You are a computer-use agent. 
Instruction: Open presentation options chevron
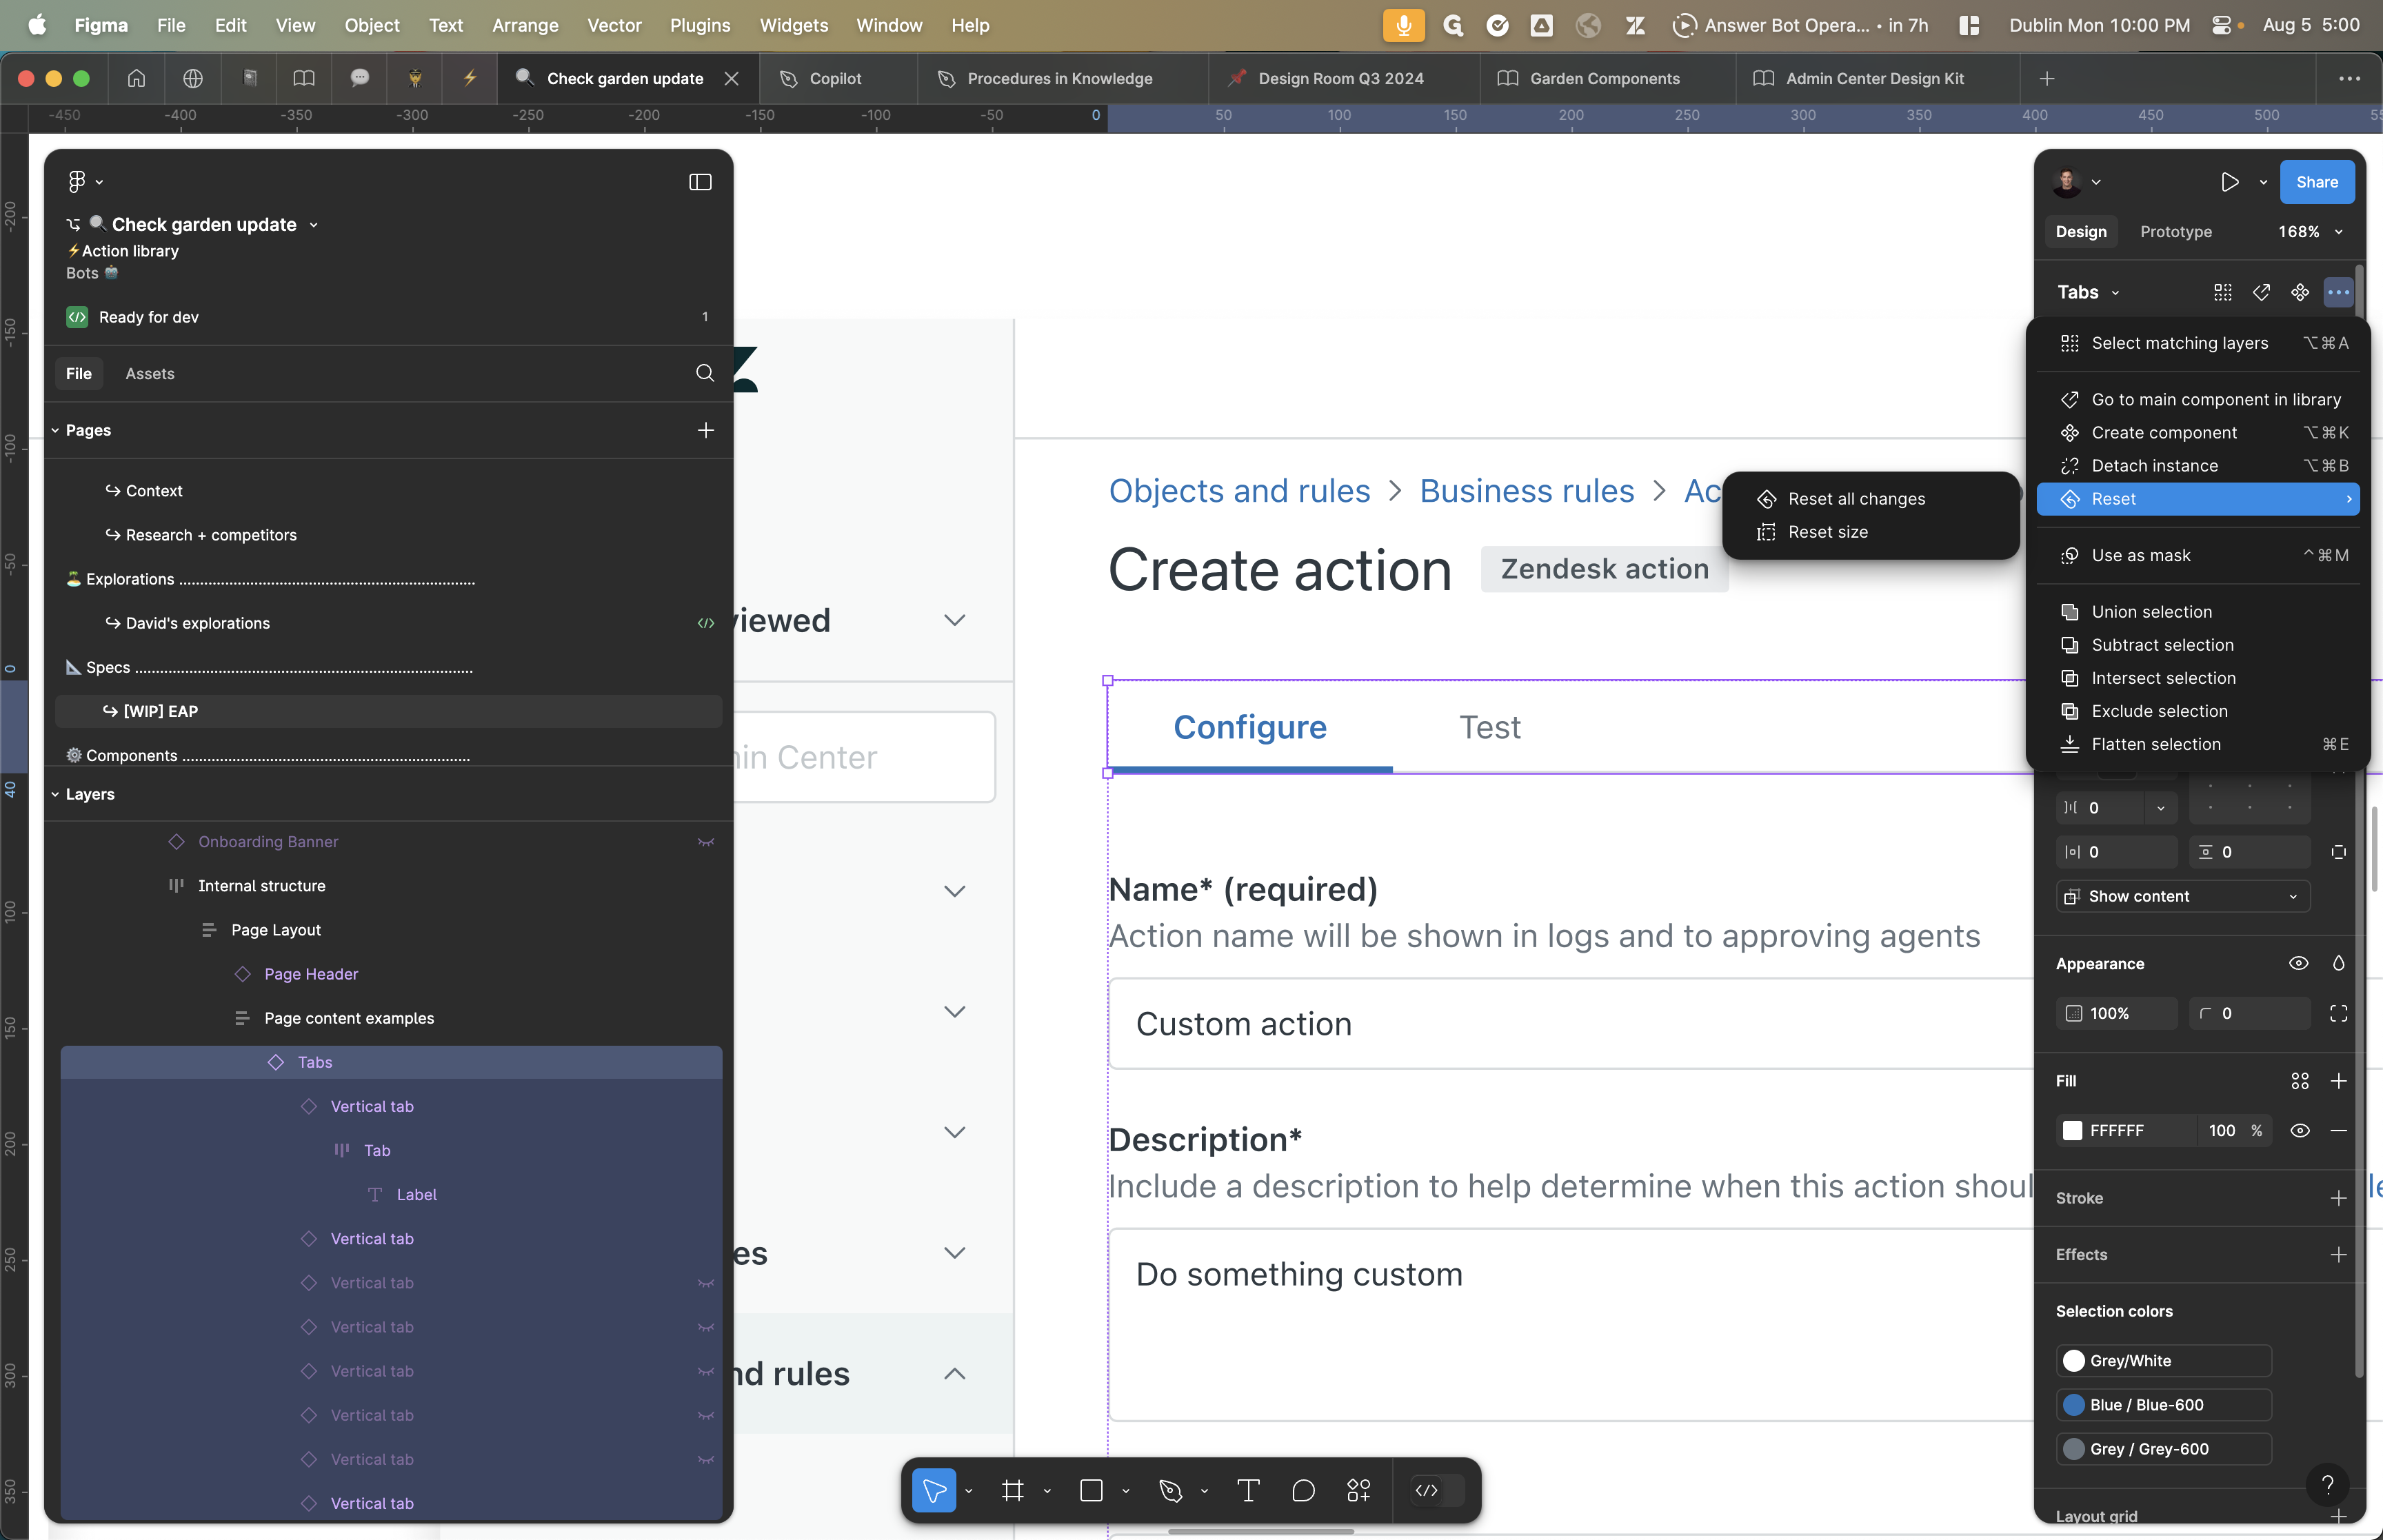click(2263, 182)
